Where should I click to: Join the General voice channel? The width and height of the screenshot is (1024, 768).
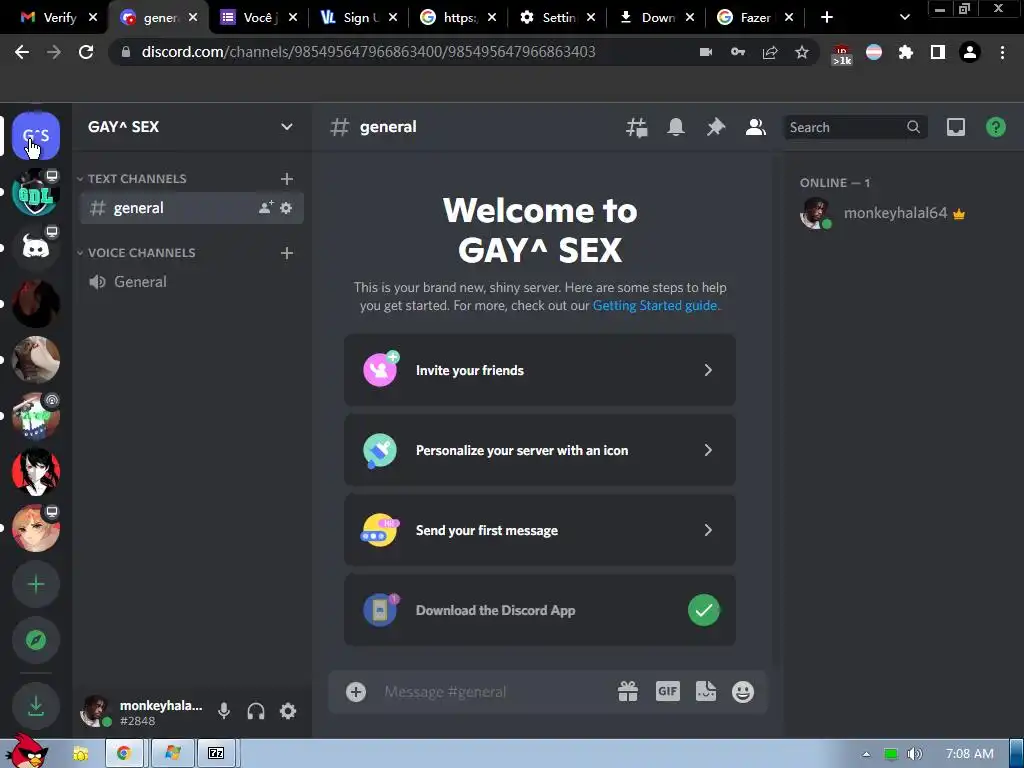click(x=191, y=281)
